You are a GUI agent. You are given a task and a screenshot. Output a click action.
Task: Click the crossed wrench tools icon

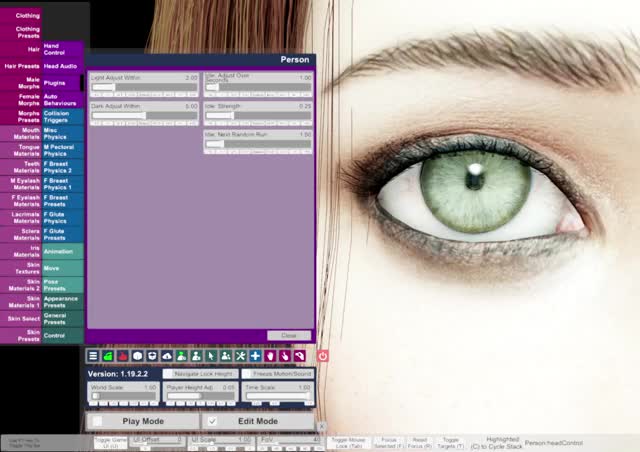pyautogui.click(x=240, y=356)
